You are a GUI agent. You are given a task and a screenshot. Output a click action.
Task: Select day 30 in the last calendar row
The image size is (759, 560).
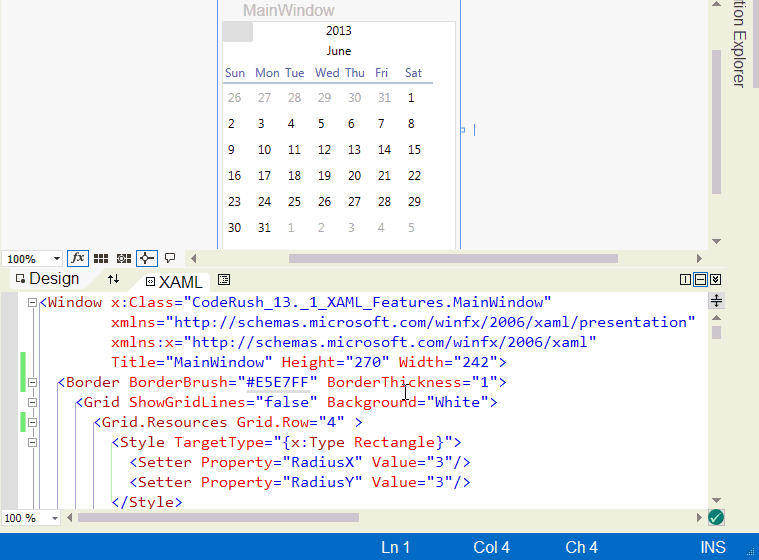tap(234, 227)
